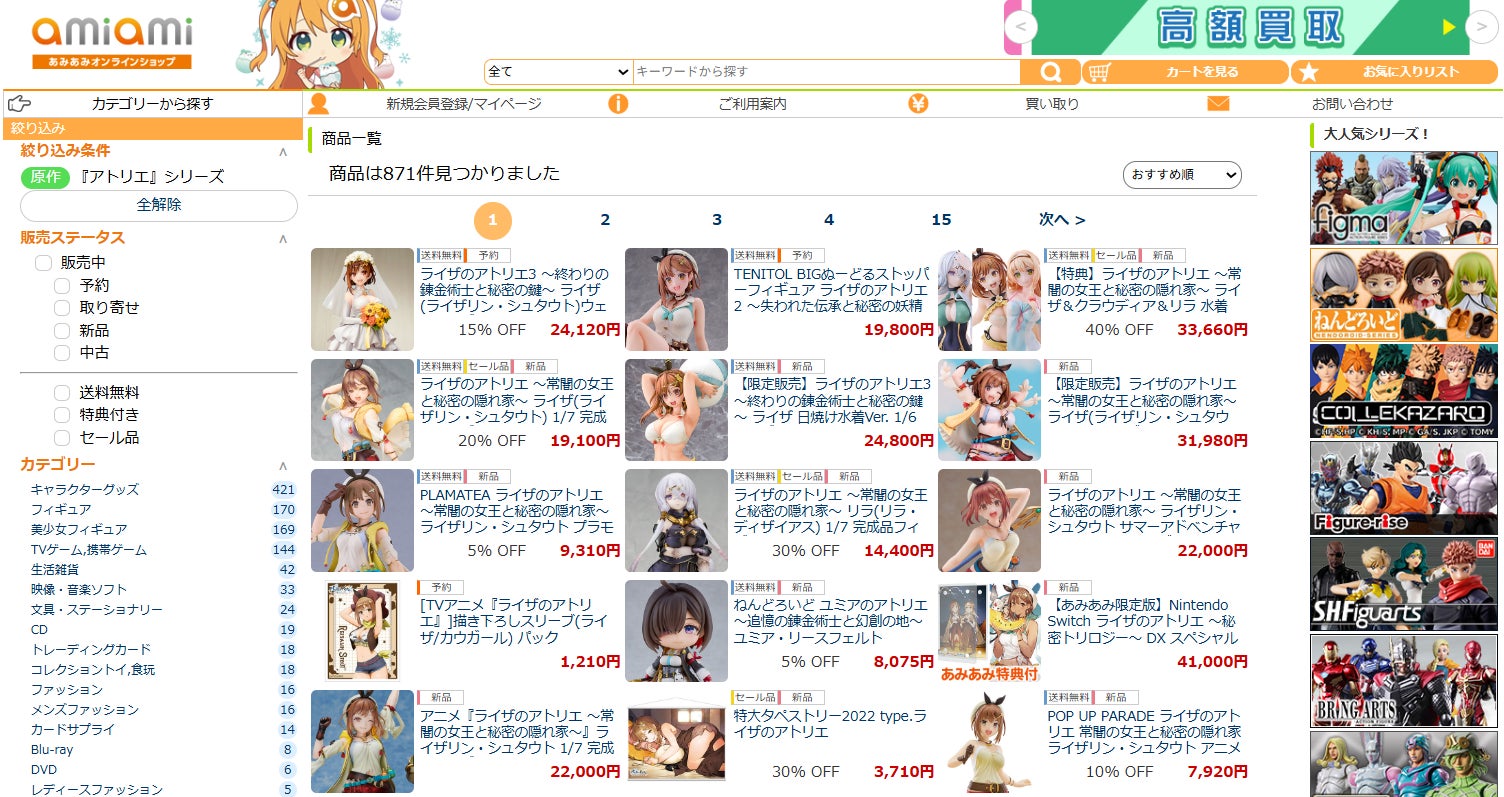Image resolution: width=1504 pixels, height=797 pixels.
Task: Click the envelope contact icon
Action: pyautogui.click(x=1218, y=104)
